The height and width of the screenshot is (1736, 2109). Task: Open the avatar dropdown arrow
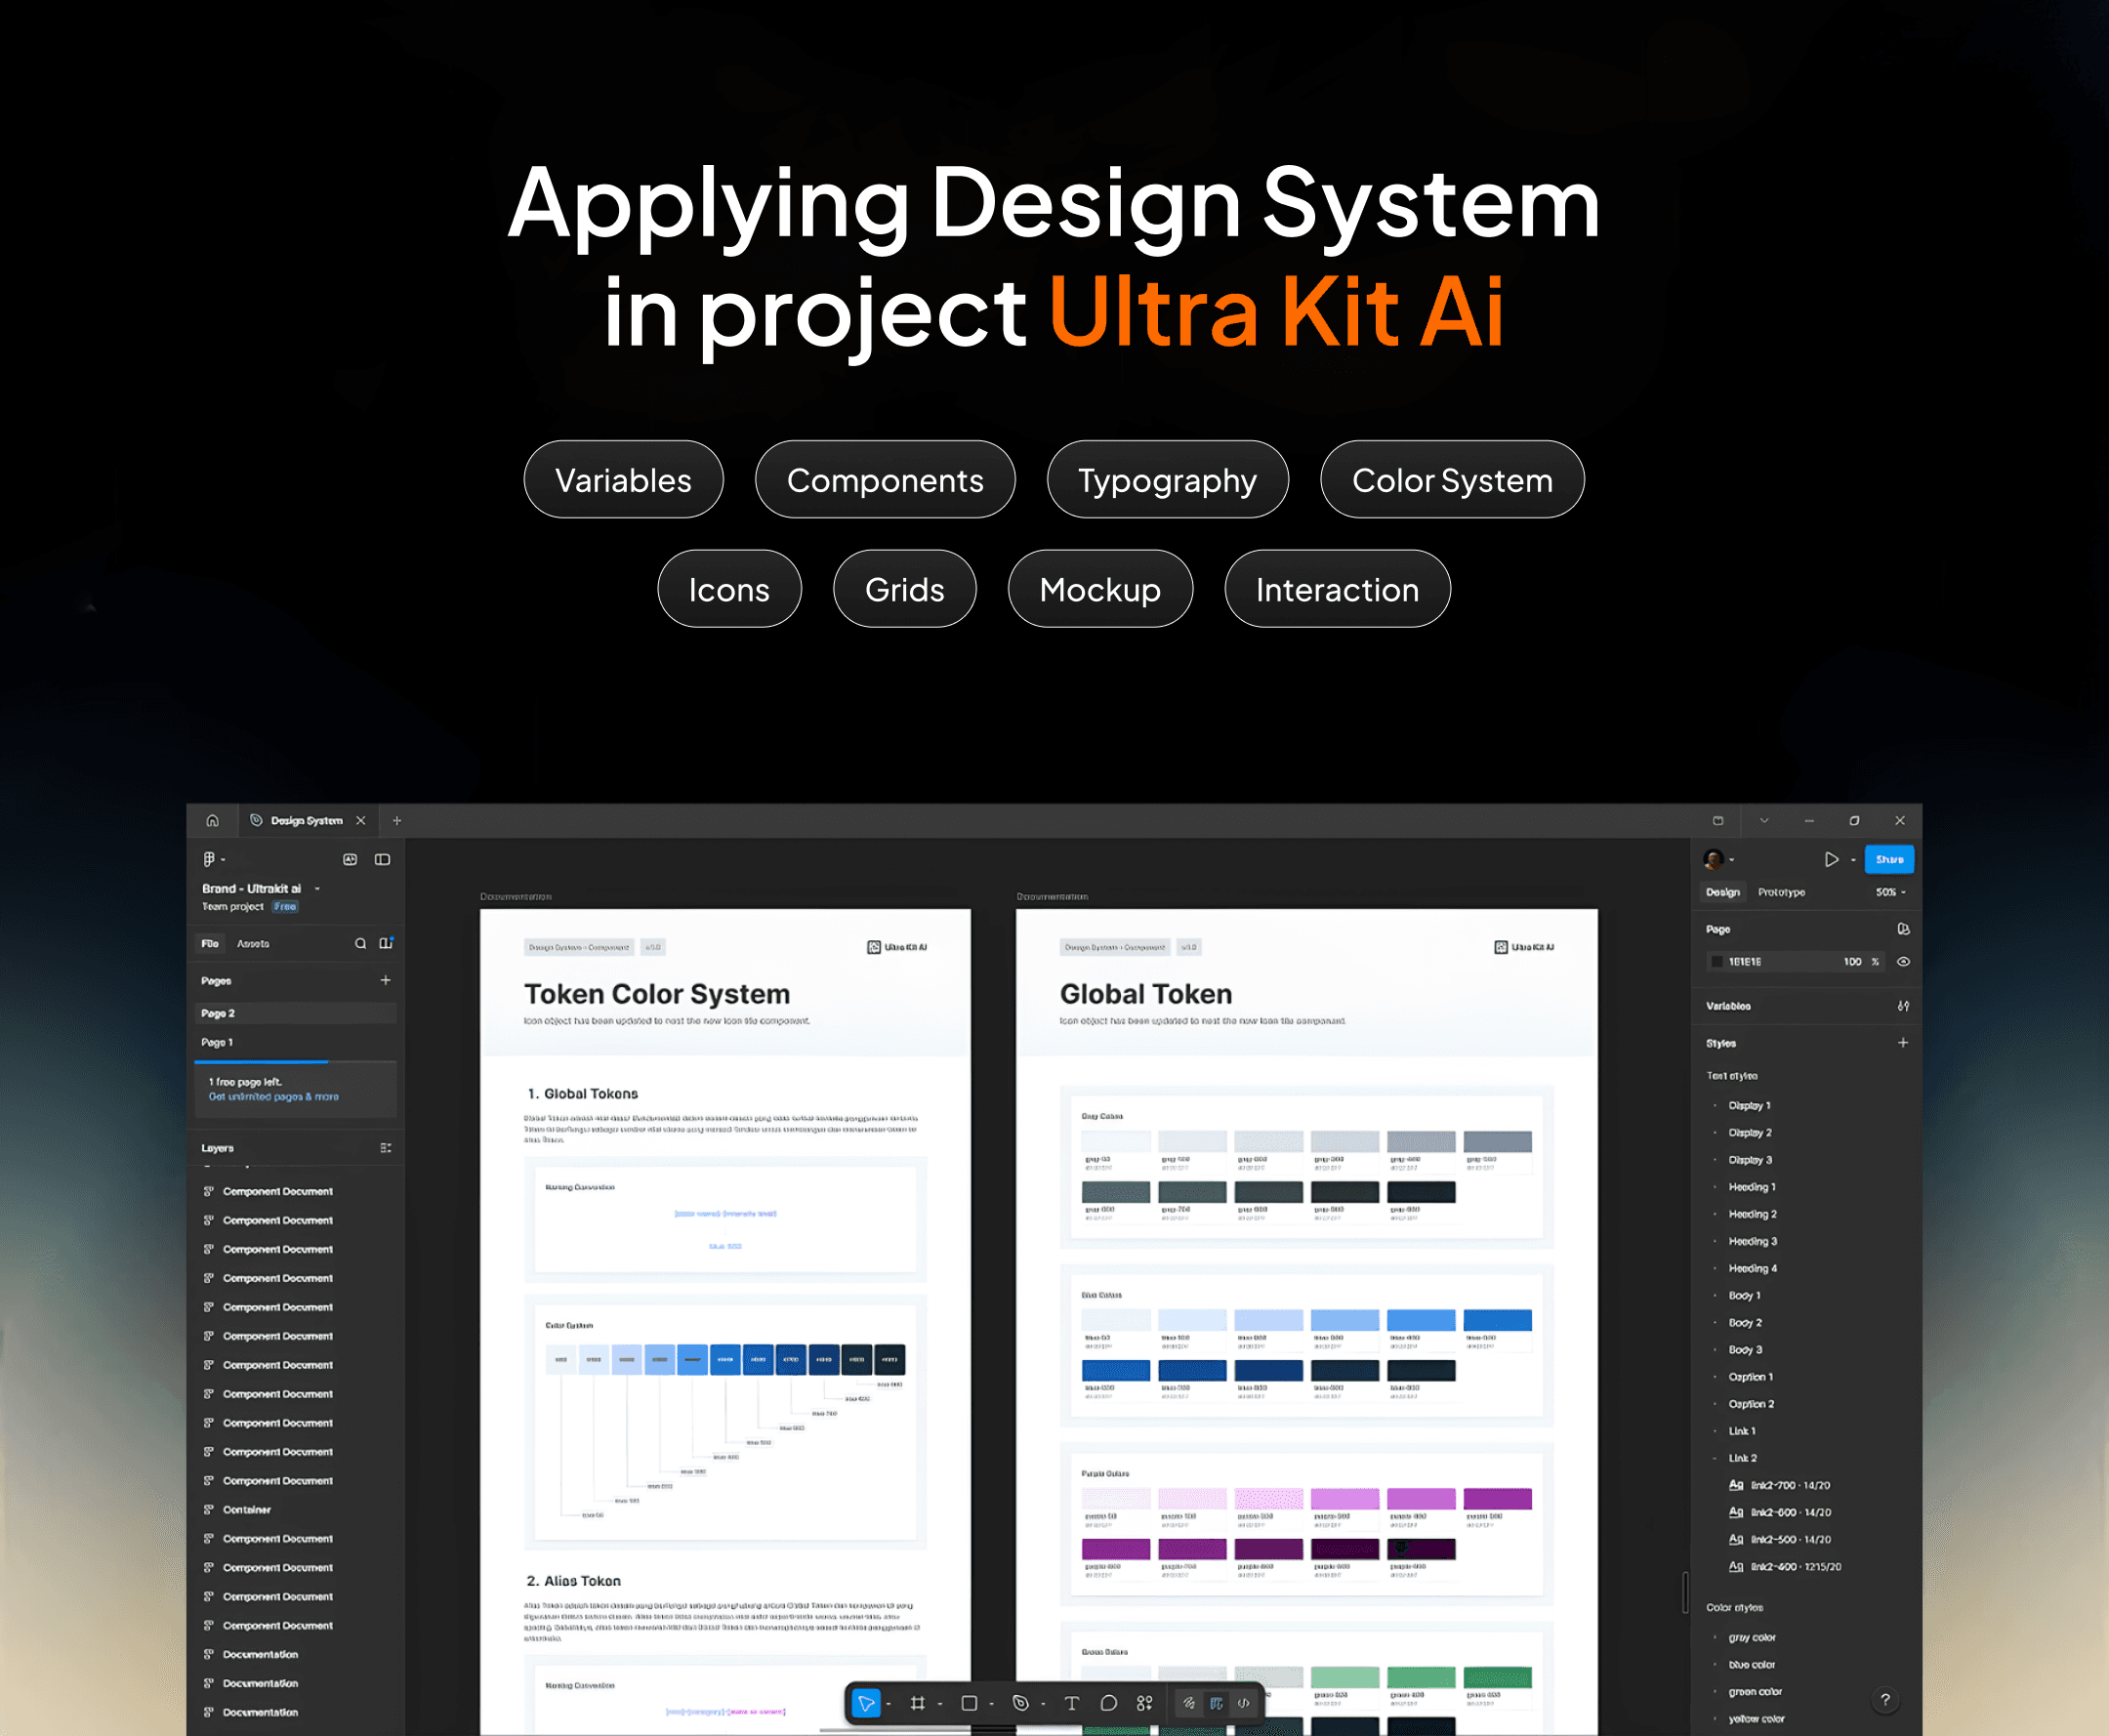click(x=1731, y=860)
